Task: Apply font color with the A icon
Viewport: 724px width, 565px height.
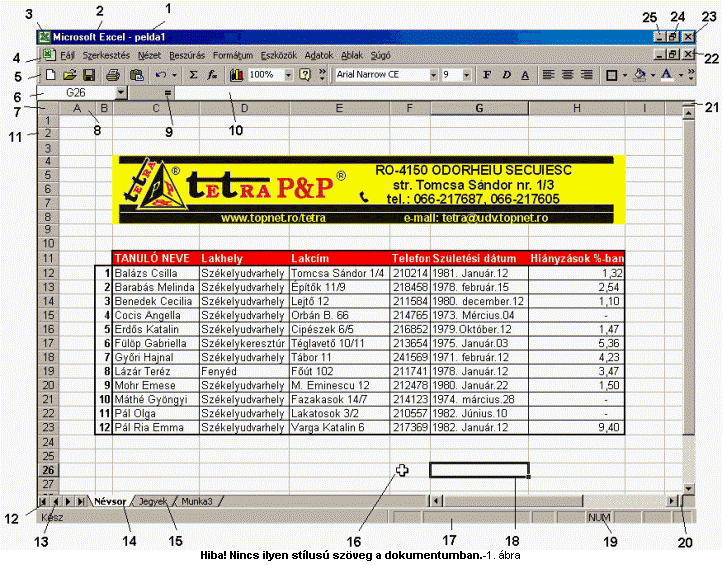Action: click(x=666, y=75)
